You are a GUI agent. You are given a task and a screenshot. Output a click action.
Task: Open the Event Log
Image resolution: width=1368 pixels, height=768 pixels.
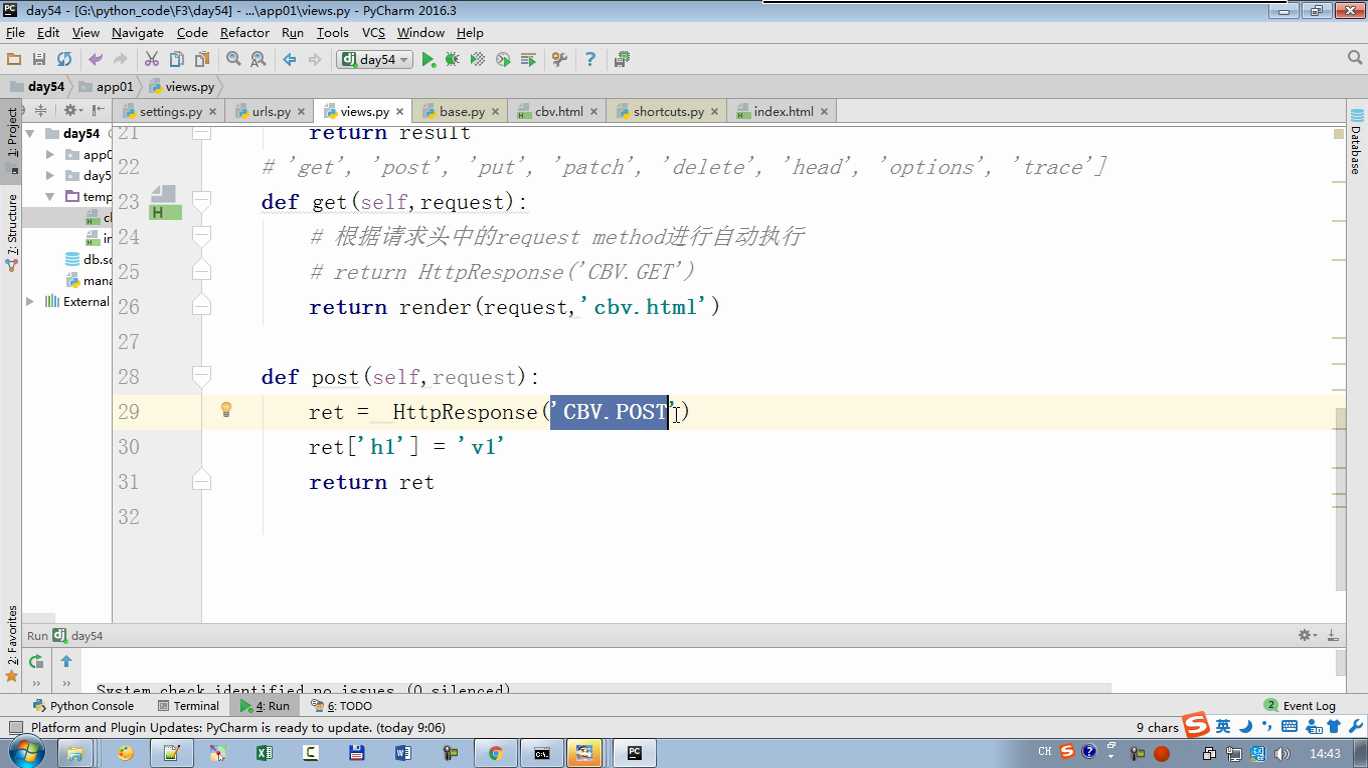pos(1300,706)
